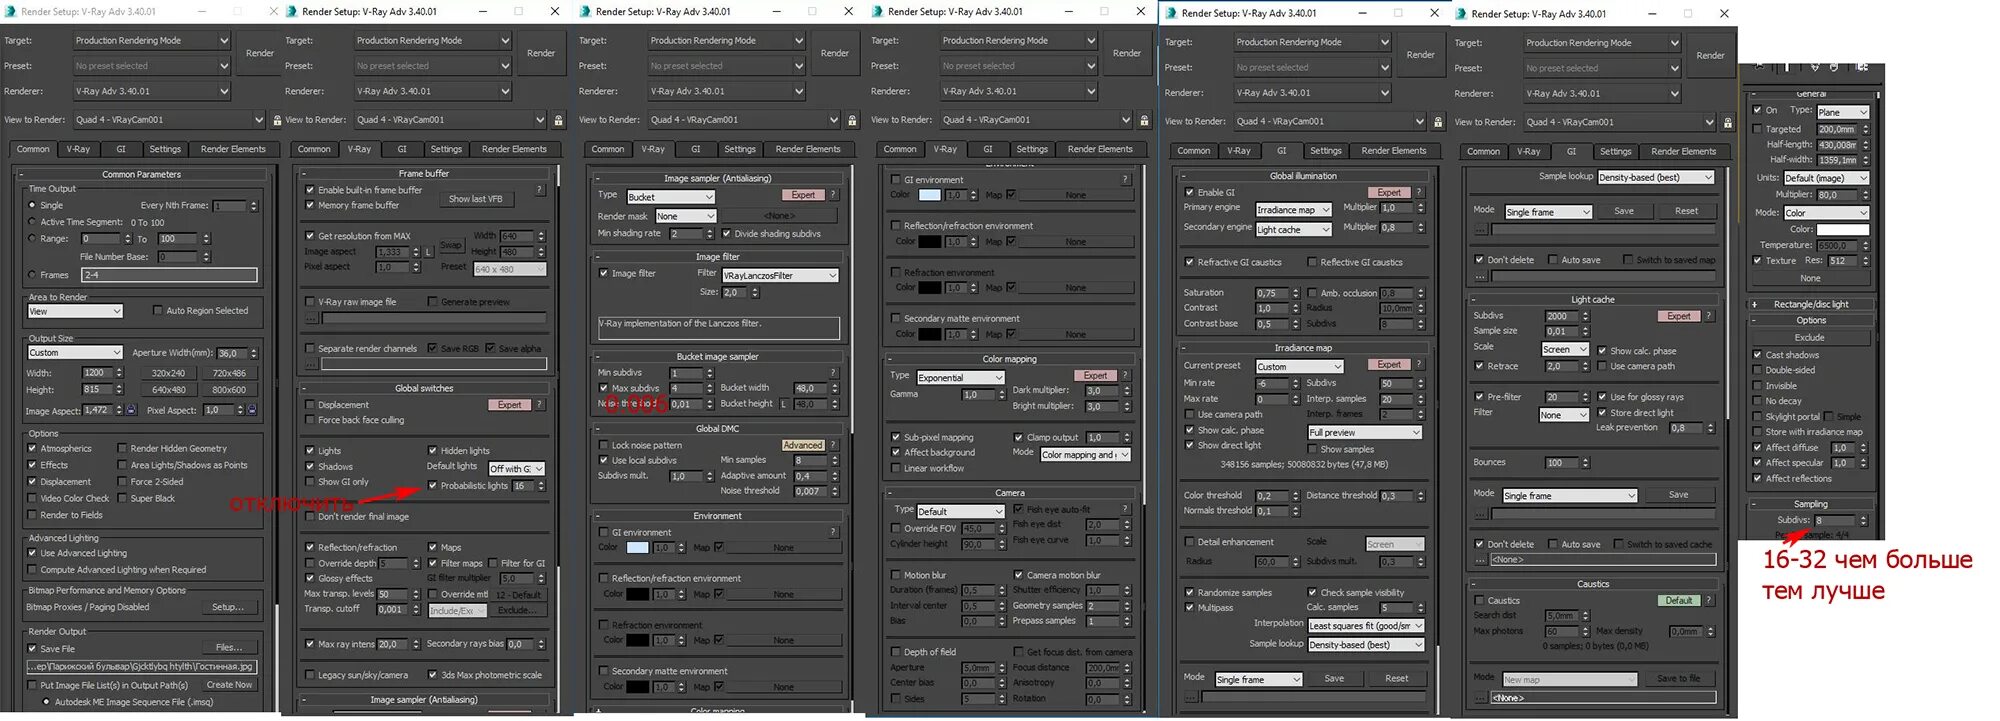Change Primary engine Irradiance map dropdown
This screenshot has height=721, width=2000.
coord(1294,210)
